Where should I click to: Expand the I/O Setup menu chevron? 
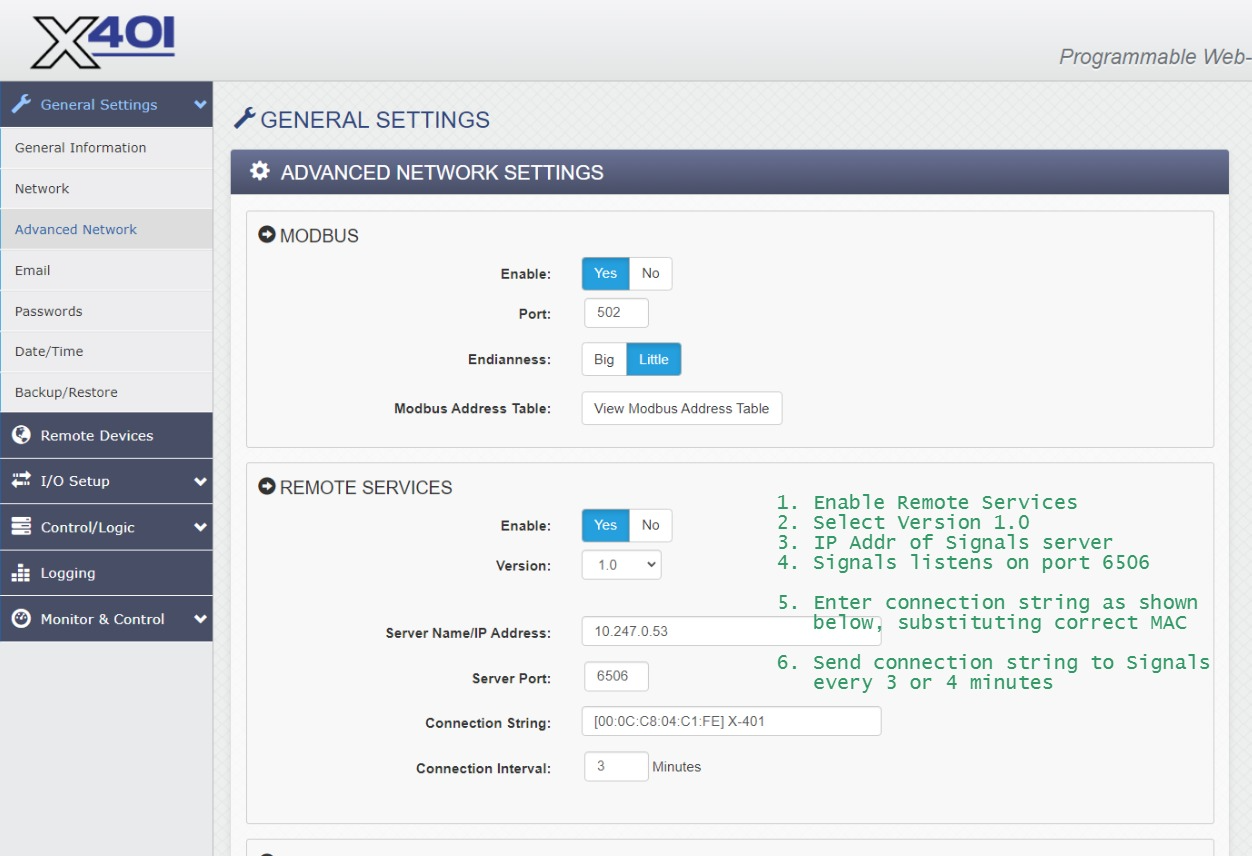coord(200,481)
